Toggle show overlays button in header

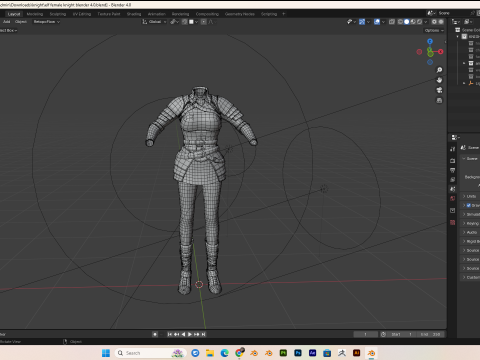377,22
